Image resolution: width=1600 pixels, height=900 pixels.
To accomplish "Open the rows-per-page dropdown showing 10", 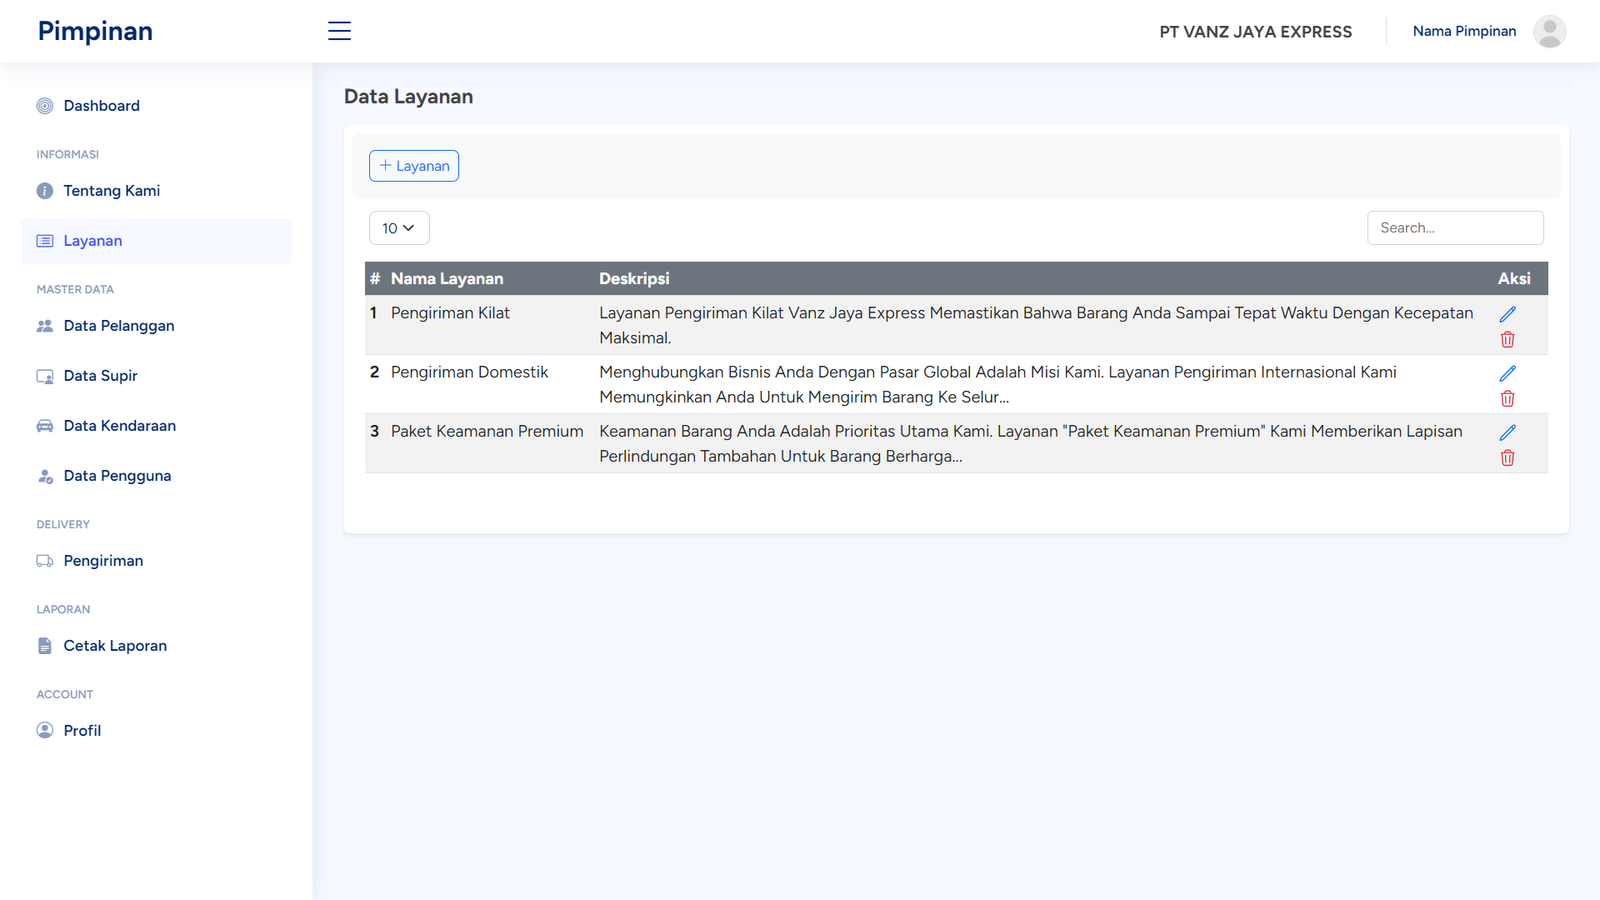I will click(399, 228).
